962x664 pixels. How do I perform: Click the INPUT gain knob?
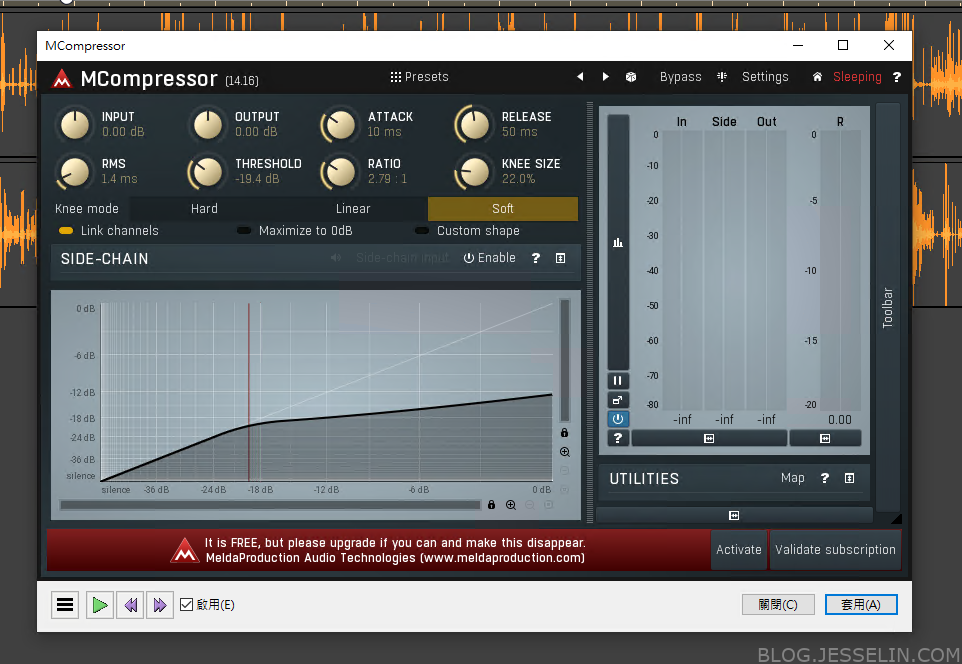coord(75,125)
